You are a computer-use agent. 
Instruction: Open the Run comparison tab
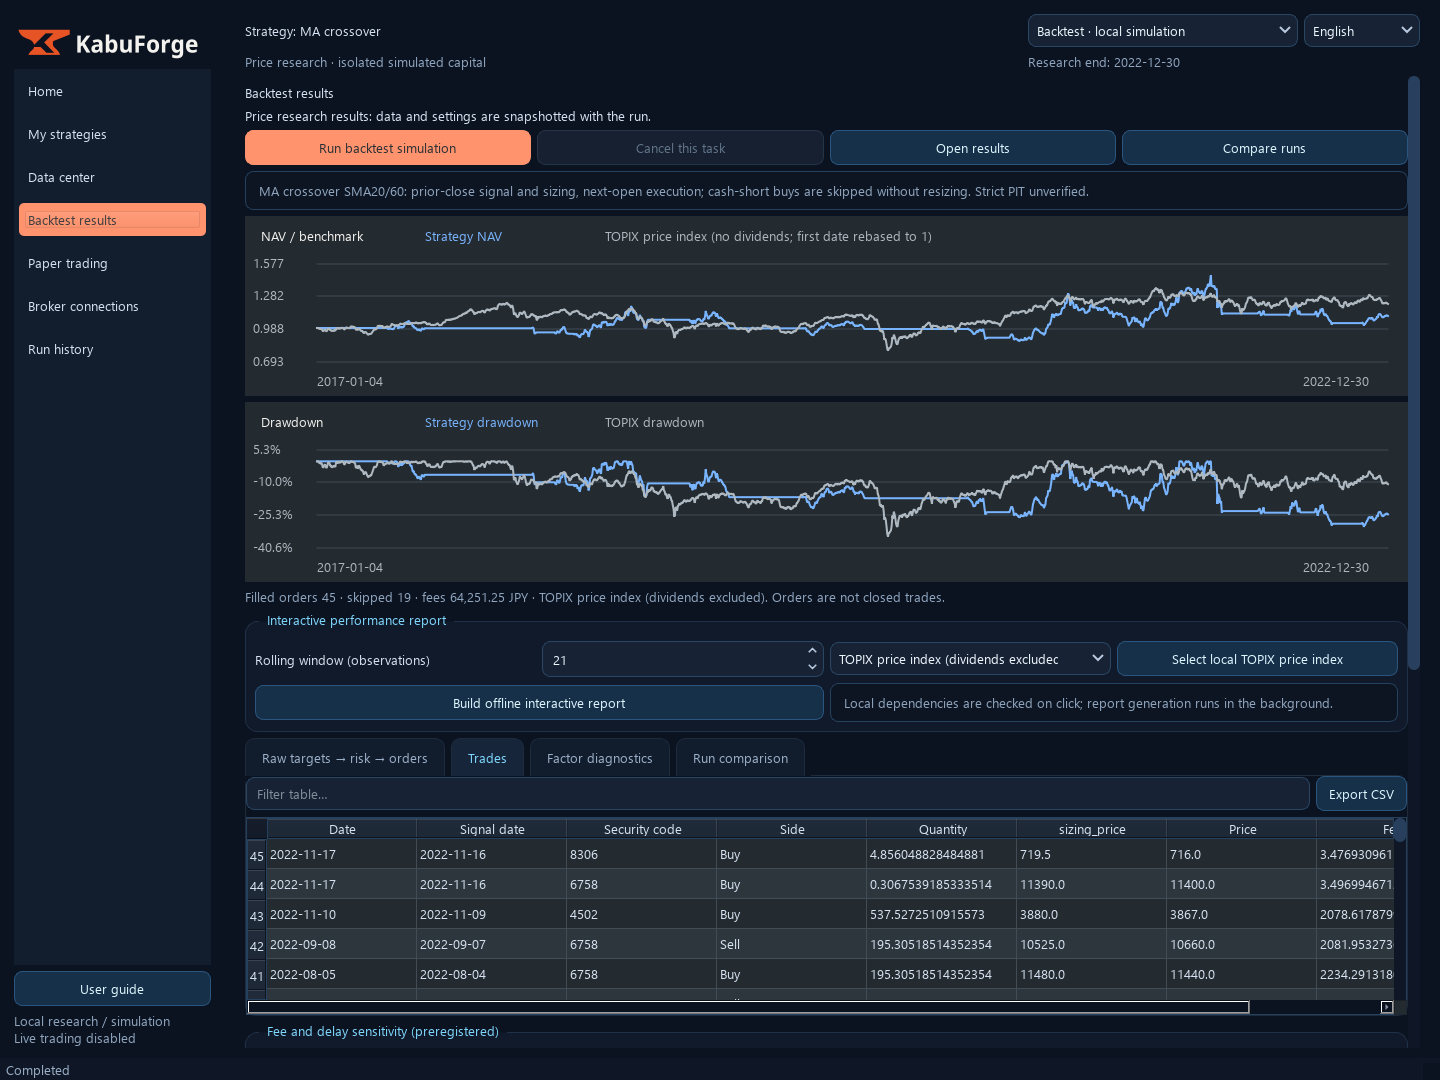(x=740, y=758)
